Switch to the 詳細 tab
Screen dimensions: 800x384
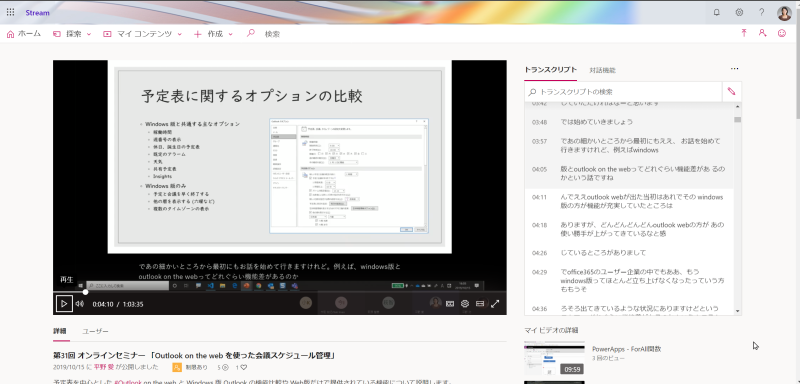point(60,331)
